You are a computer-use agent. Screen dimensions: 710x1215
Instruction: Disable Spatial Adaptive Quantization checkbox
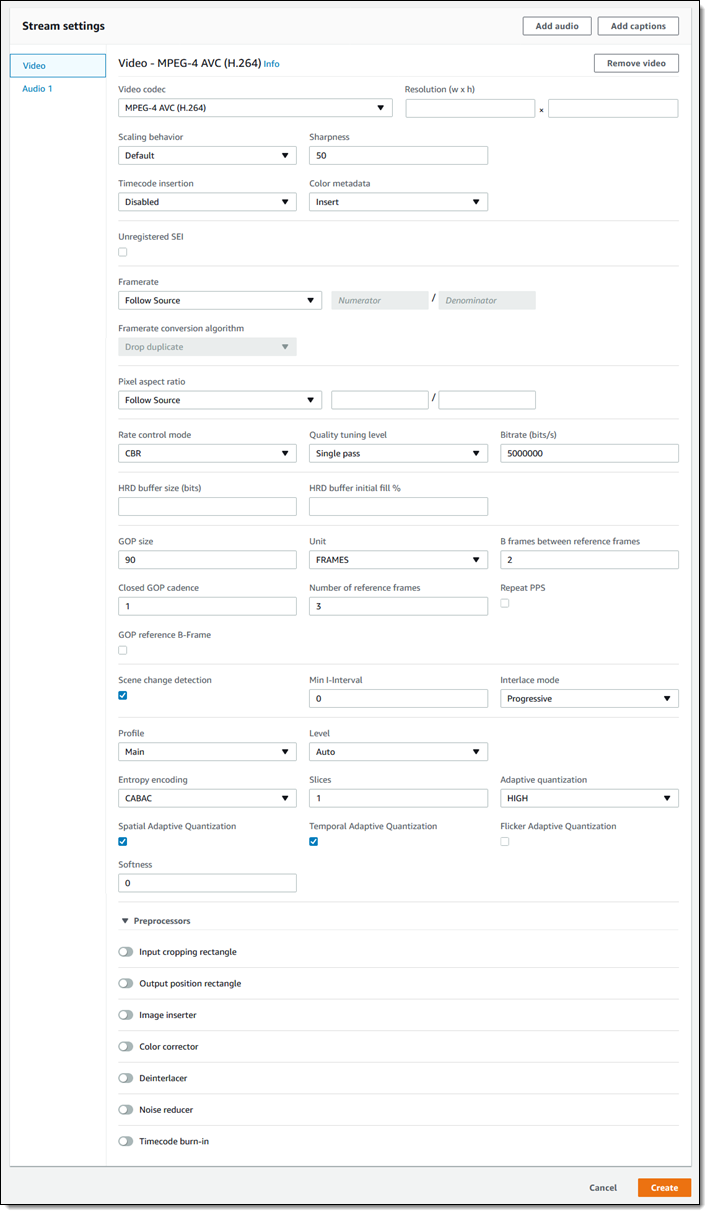(123, 841)
